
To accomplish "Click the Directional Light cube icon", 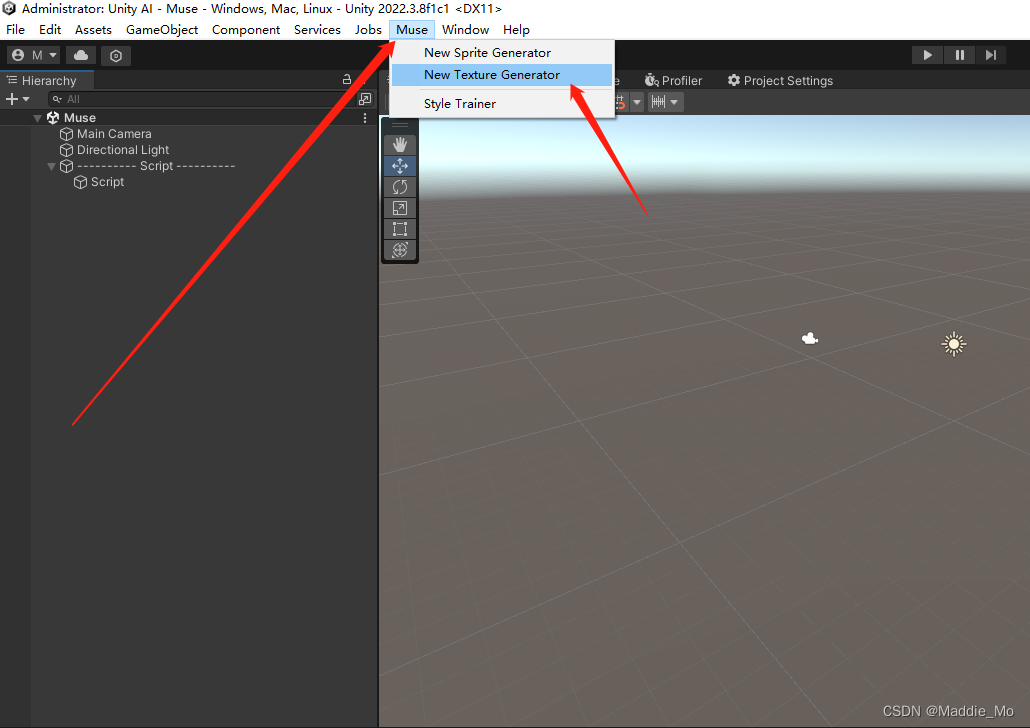I will 66,150.
